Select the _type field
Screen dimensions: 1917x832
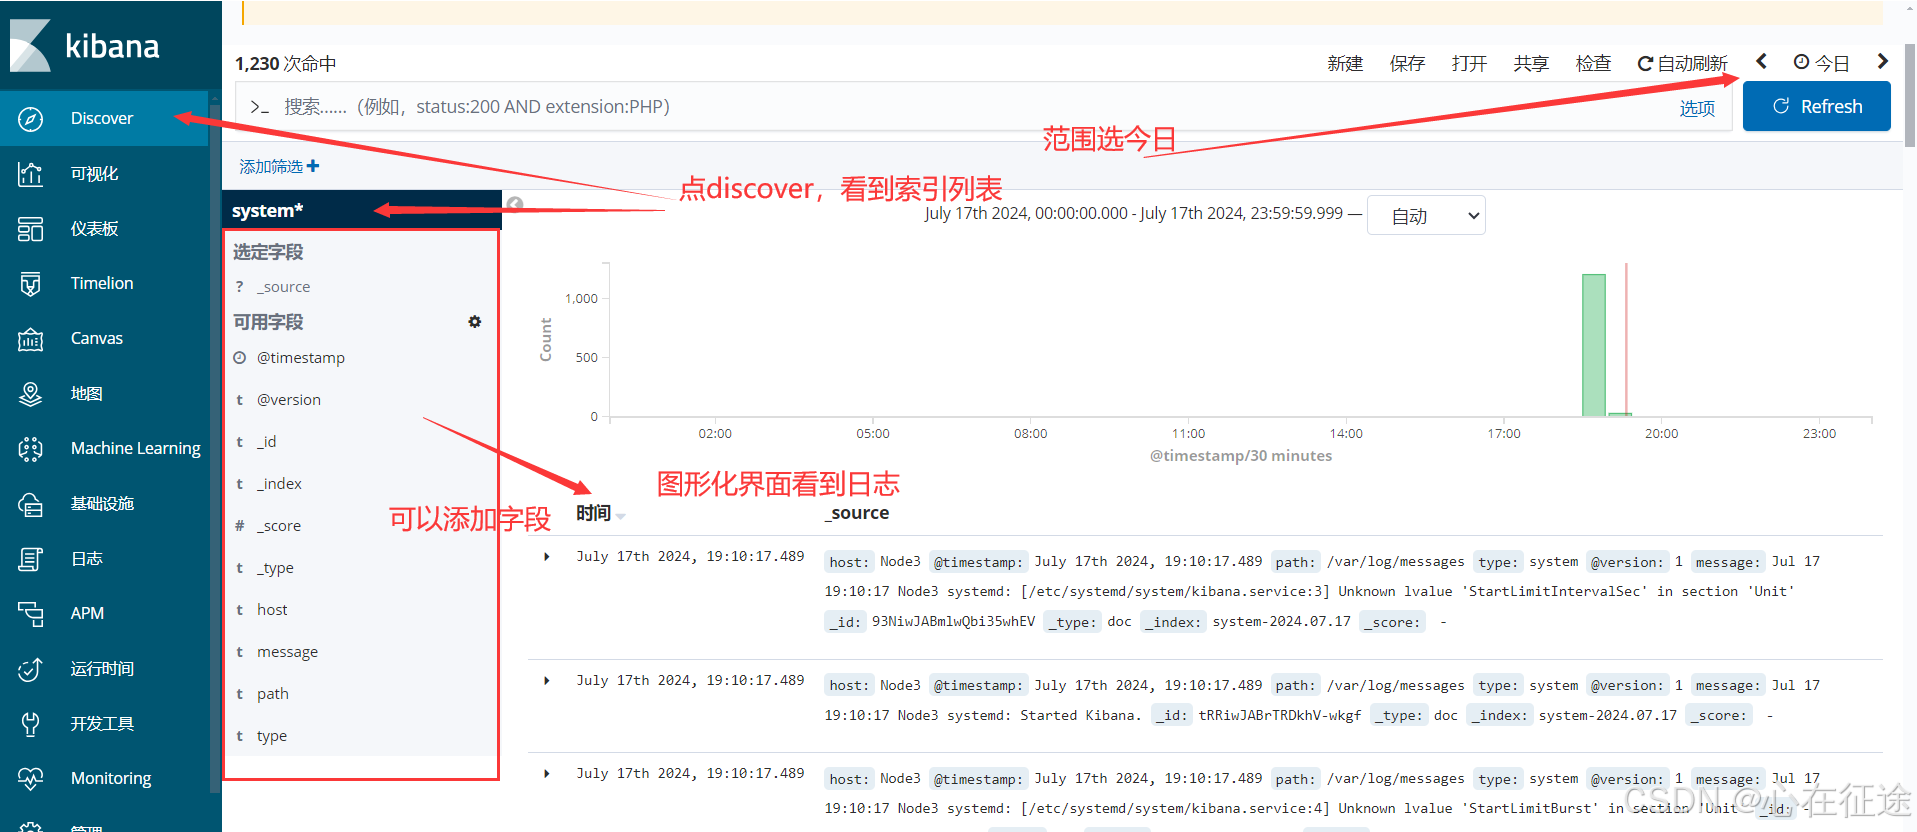point(275,568)
